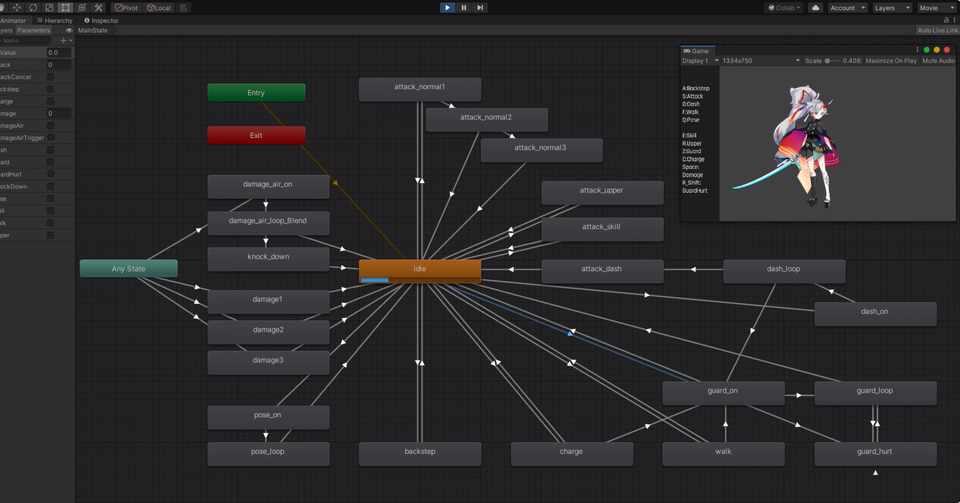Open the Layers dropdown in the top bar
960x503 pixels.
[x=891, y=8]
